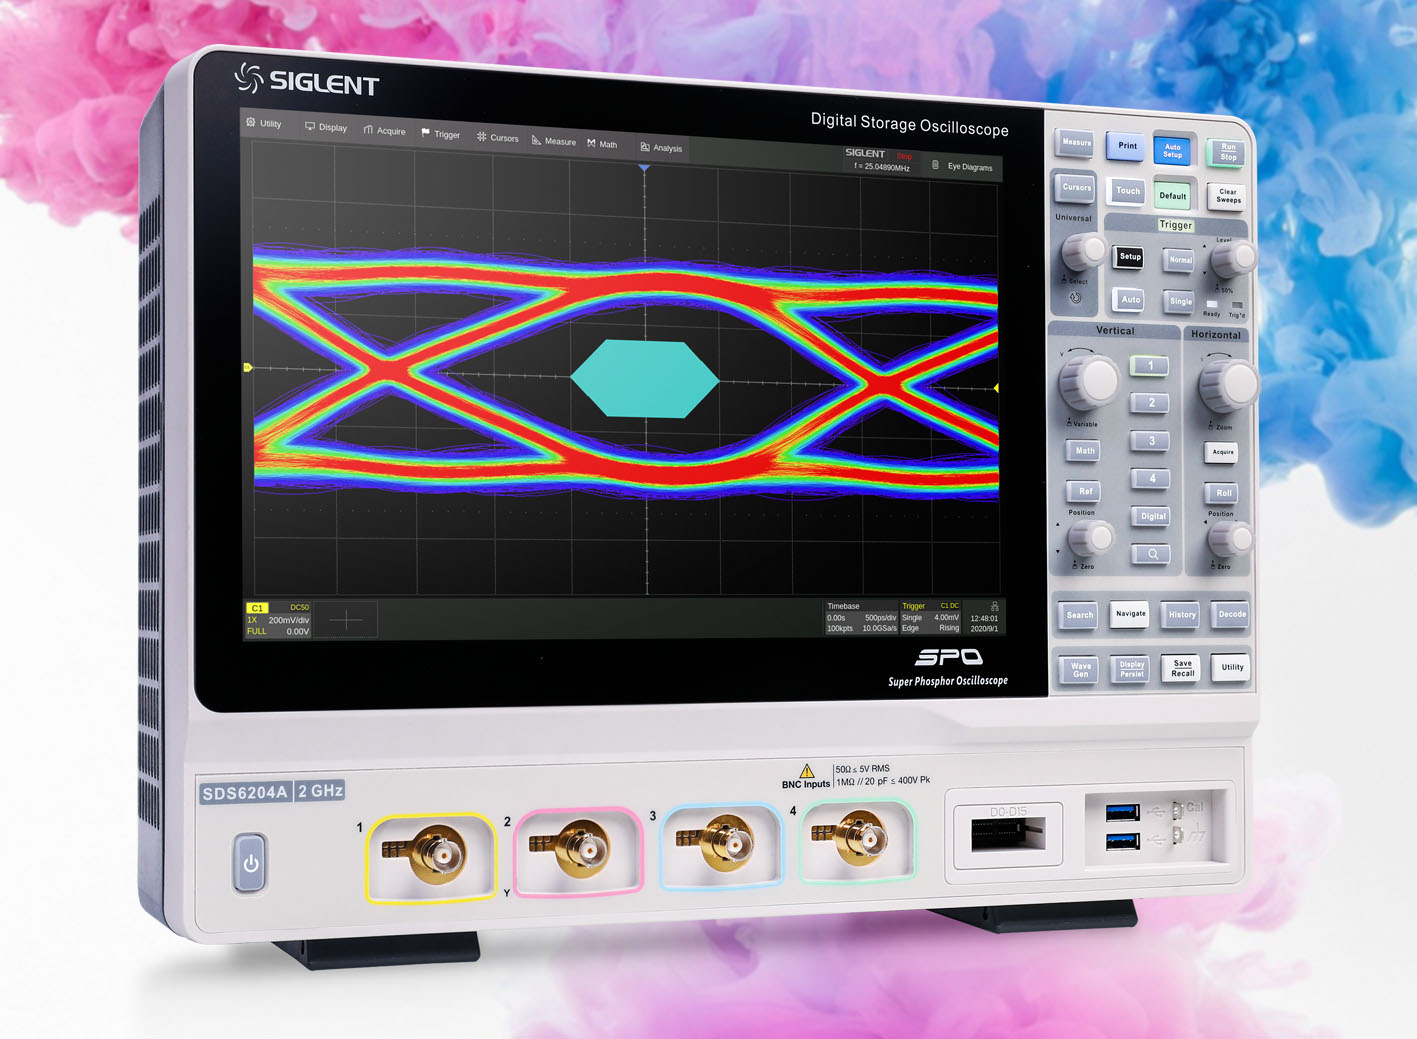Push the trigger Setup button

tap(1130, 257)
